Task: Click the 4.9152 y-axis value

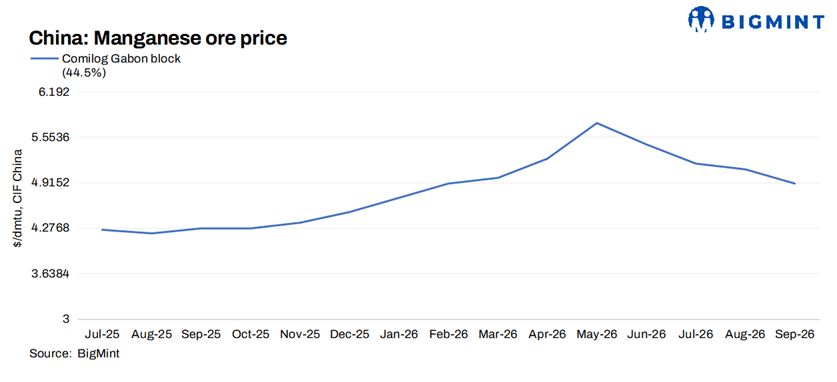Action: [51, 182]
